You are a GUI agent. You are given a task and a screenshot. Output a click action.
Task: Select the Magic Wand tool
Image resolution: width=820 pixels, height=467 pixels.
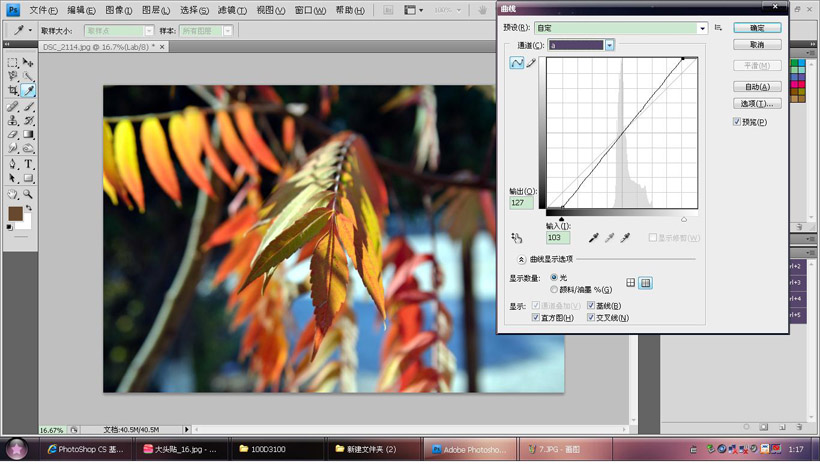click(x=28, y=76)
